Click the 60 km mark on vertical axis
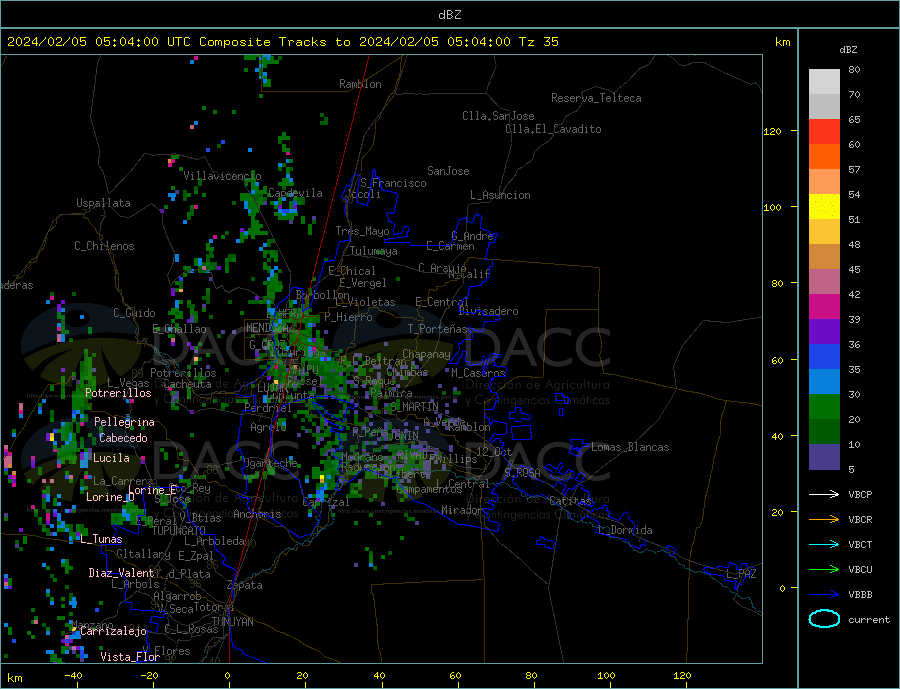The width and height of the screenshot is (900, 689). click(777, 361)
